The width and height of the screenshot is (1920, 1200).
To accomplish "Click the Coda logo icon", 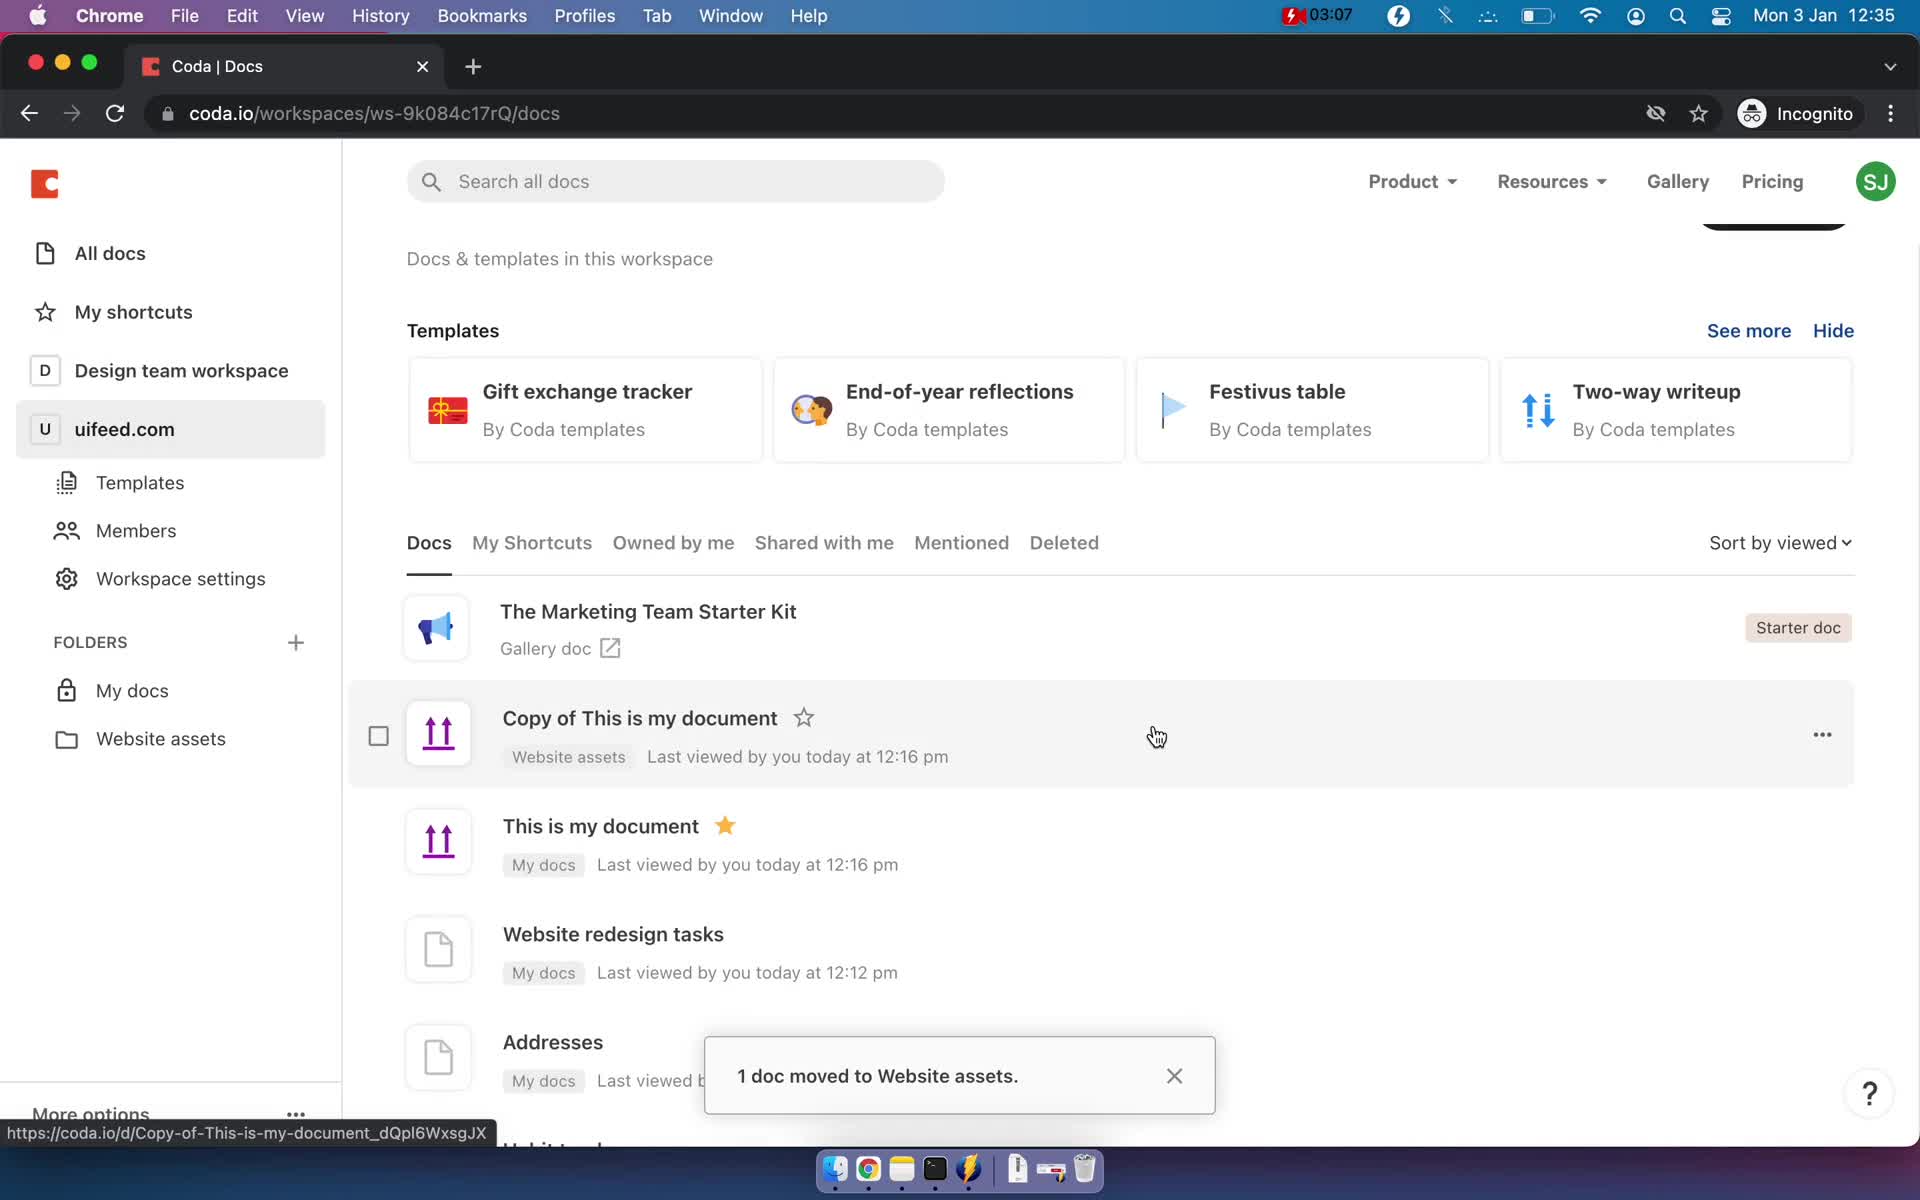I will 45,184.
